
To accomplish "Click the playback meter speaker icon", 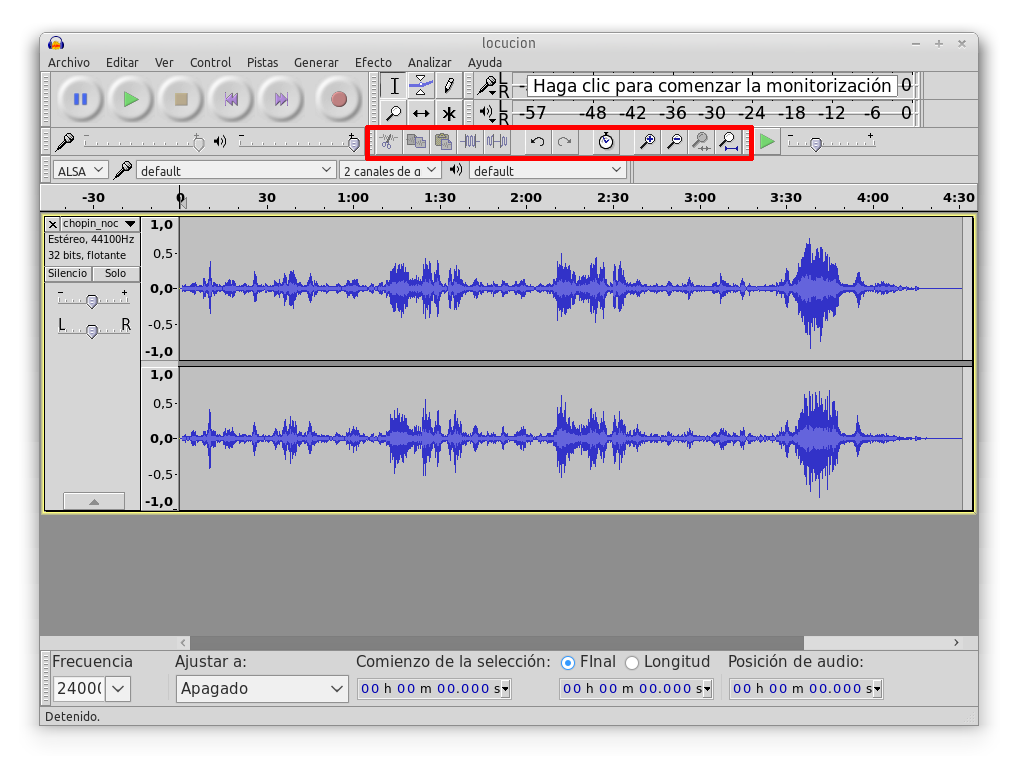I will pyautogui.click(x=486, y=113).
